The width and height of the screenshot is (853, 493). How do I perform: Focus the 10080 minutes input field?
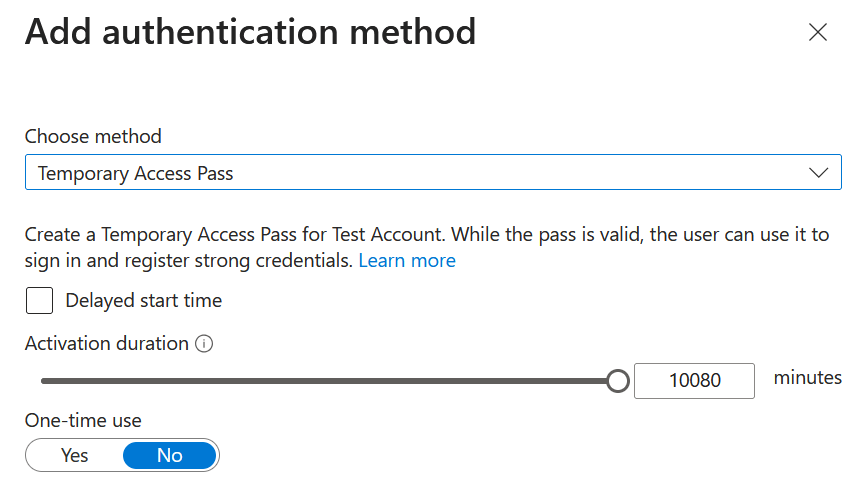click(x=694, y=381)
